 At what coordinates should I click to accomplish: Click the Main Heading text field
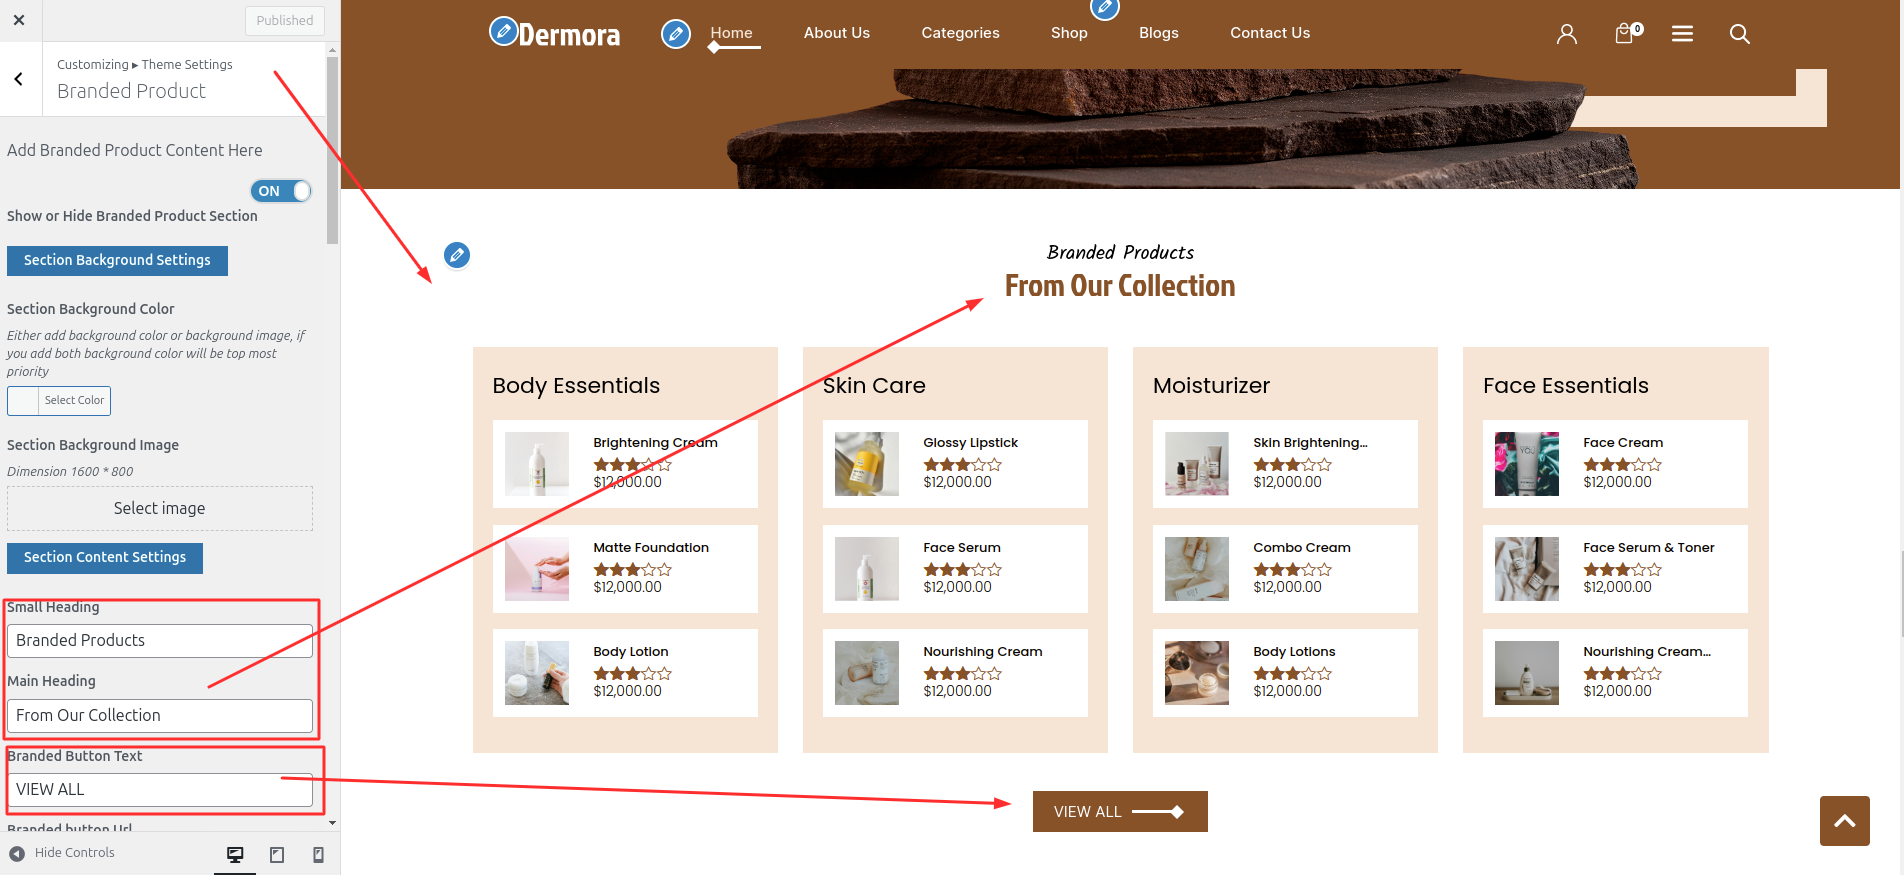coord(160,716)
